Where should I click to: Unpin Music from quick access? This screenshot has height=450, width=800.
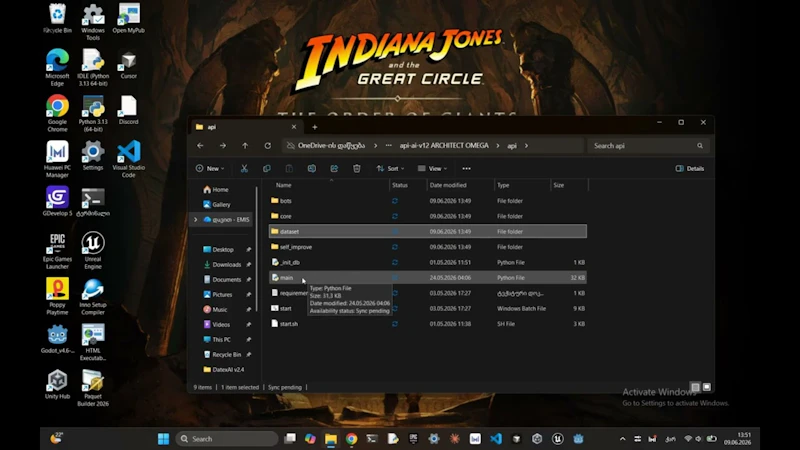249,309
